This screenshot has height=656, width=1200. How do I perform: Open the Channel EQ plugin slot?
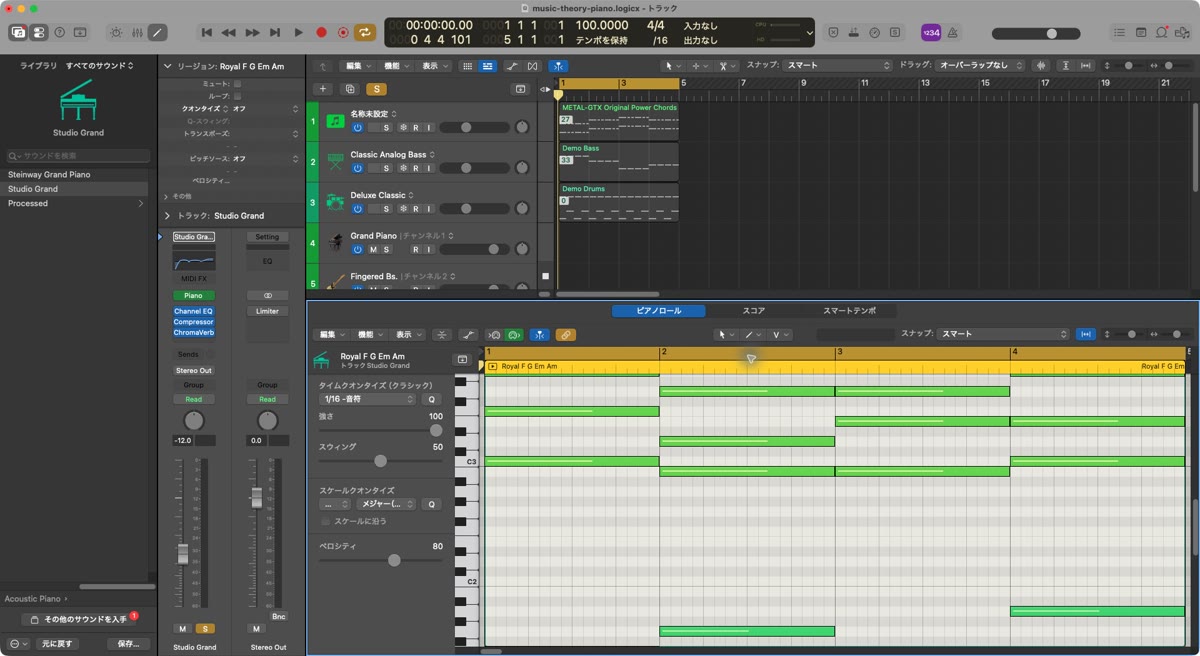tap(193, 311)
